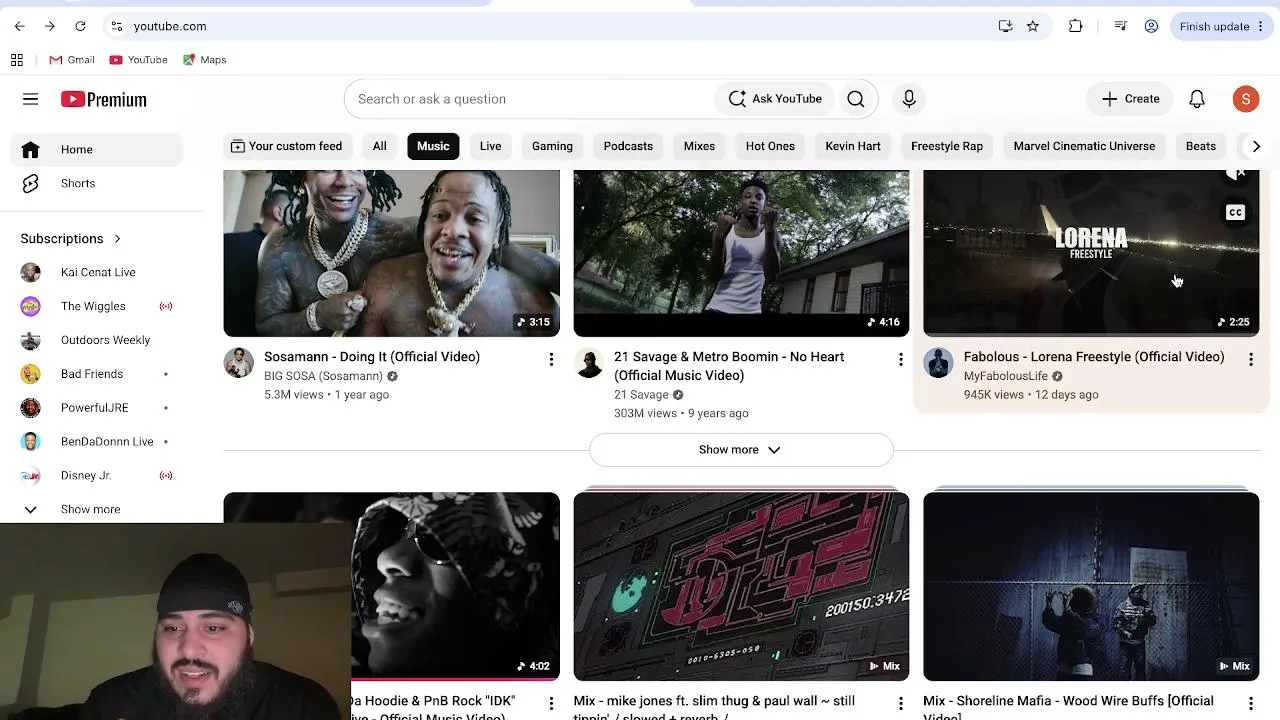Open more options for Shoreline Mafia mix
Screen dimensions: 1280x720
(x=1251, y=704)
